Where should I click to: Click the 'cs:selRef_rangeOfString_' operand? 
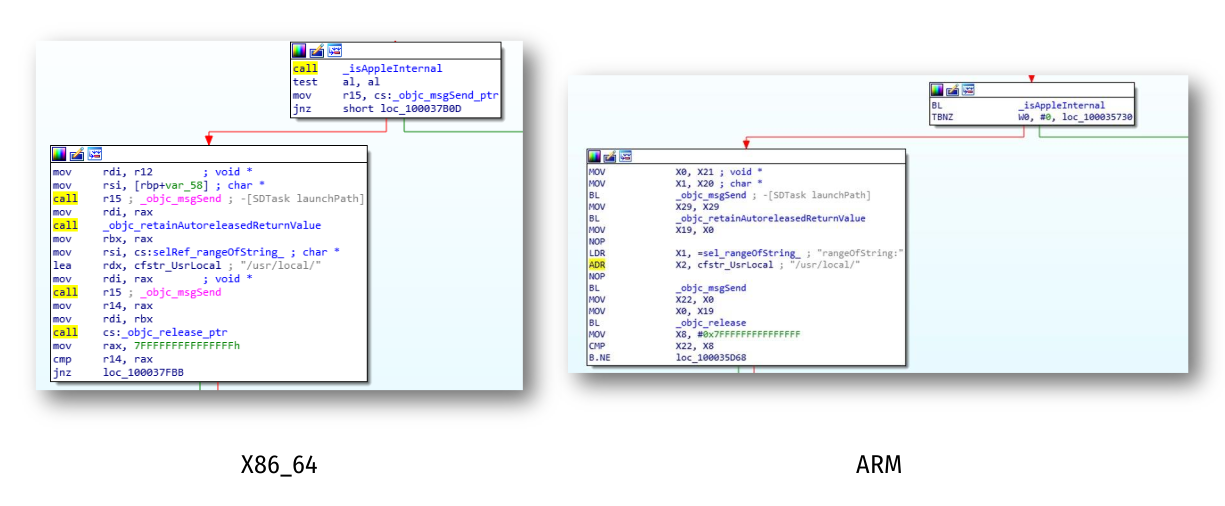pyautogui.click(x=211, y=252)
